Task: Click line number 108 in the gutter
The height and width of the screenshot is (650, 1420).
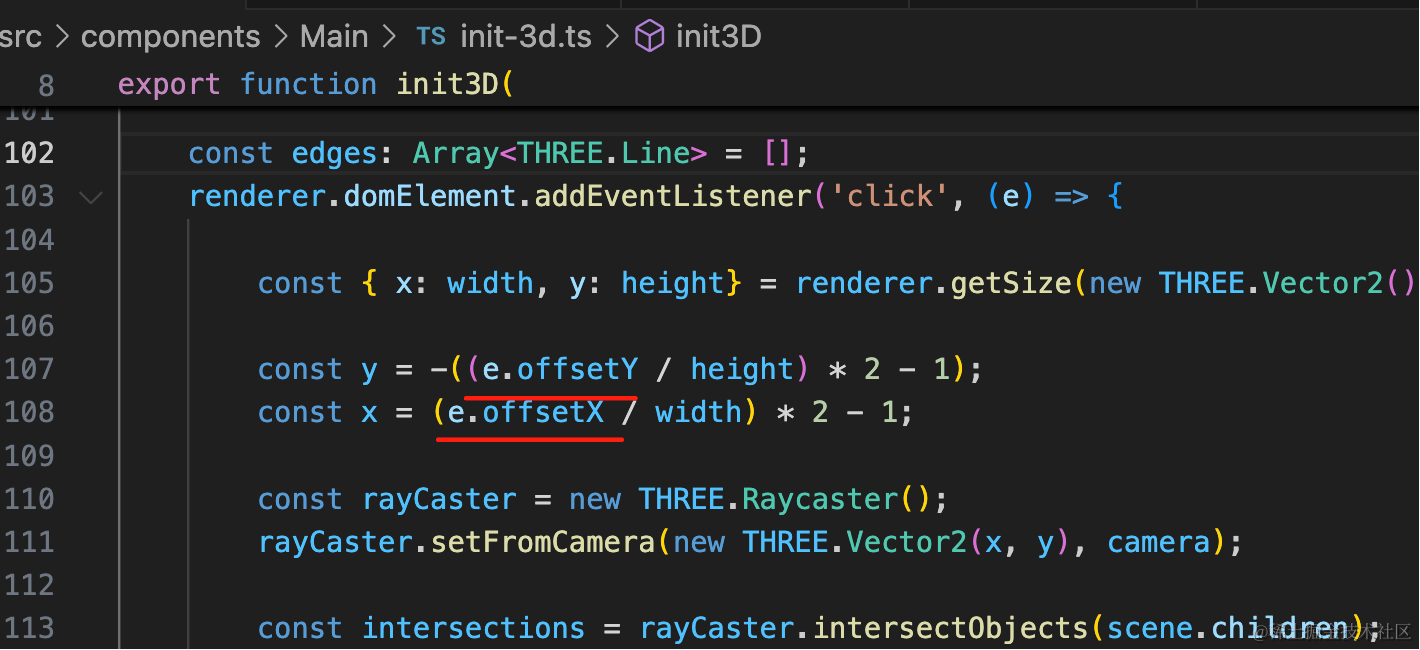Action: click(29, 412)
